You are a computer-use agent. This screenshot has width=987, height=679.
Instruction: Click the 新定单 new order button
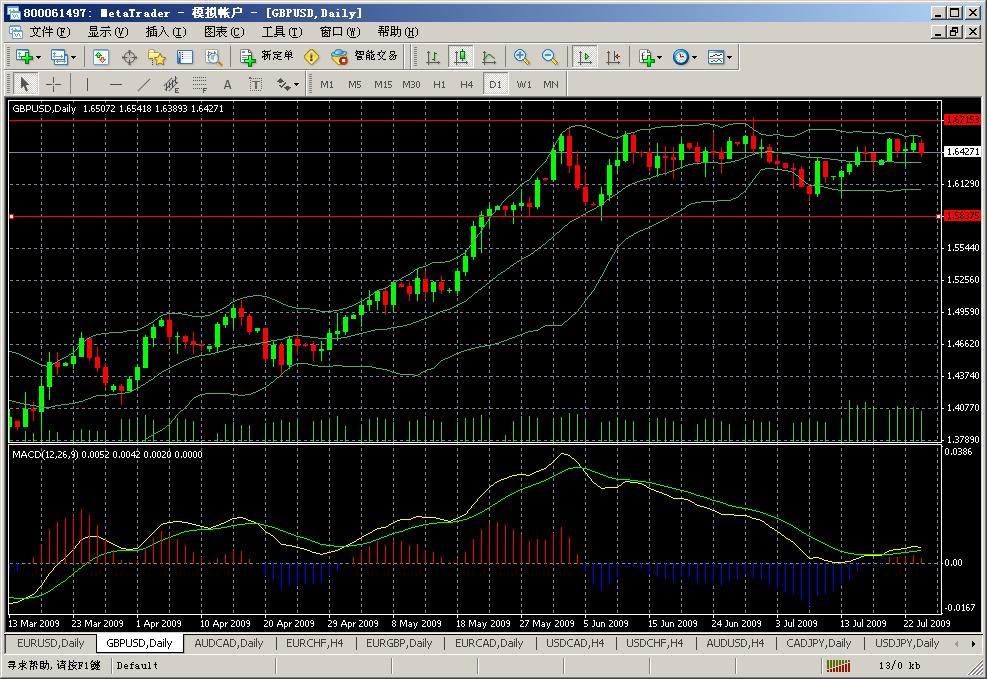click(x=267, y=57)
